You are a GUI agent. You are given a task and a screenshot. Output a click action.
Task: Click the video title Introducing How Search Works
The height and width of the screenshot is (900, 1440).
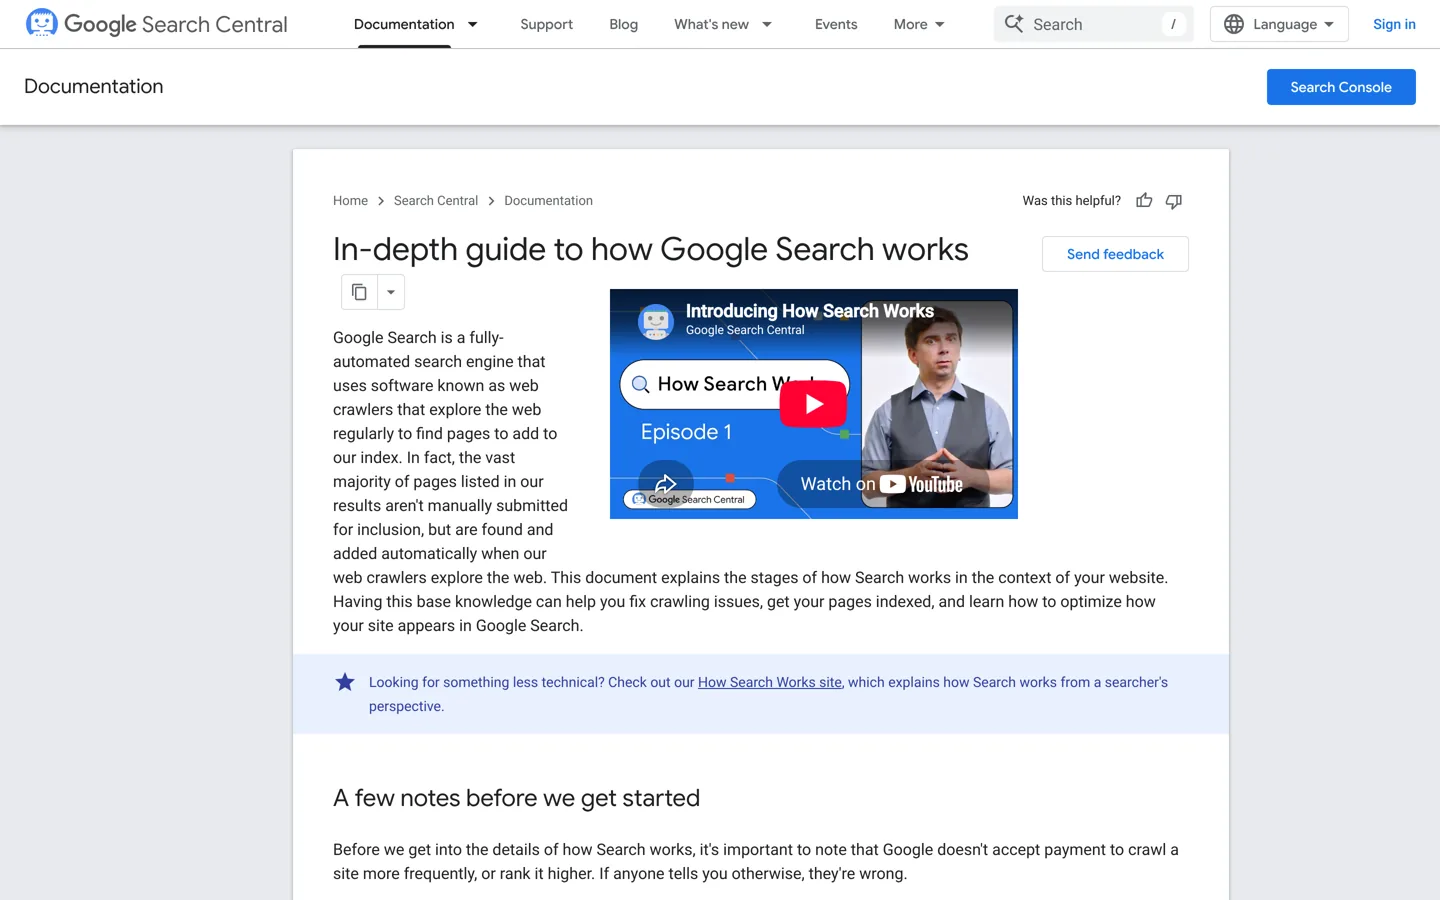point(810,311)
